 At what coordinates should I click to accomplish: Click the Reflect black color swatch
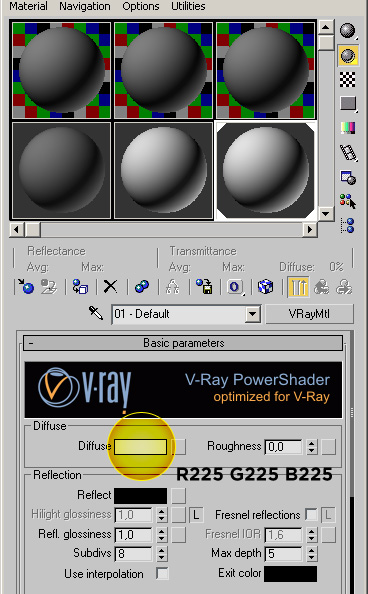coord(141,496)
